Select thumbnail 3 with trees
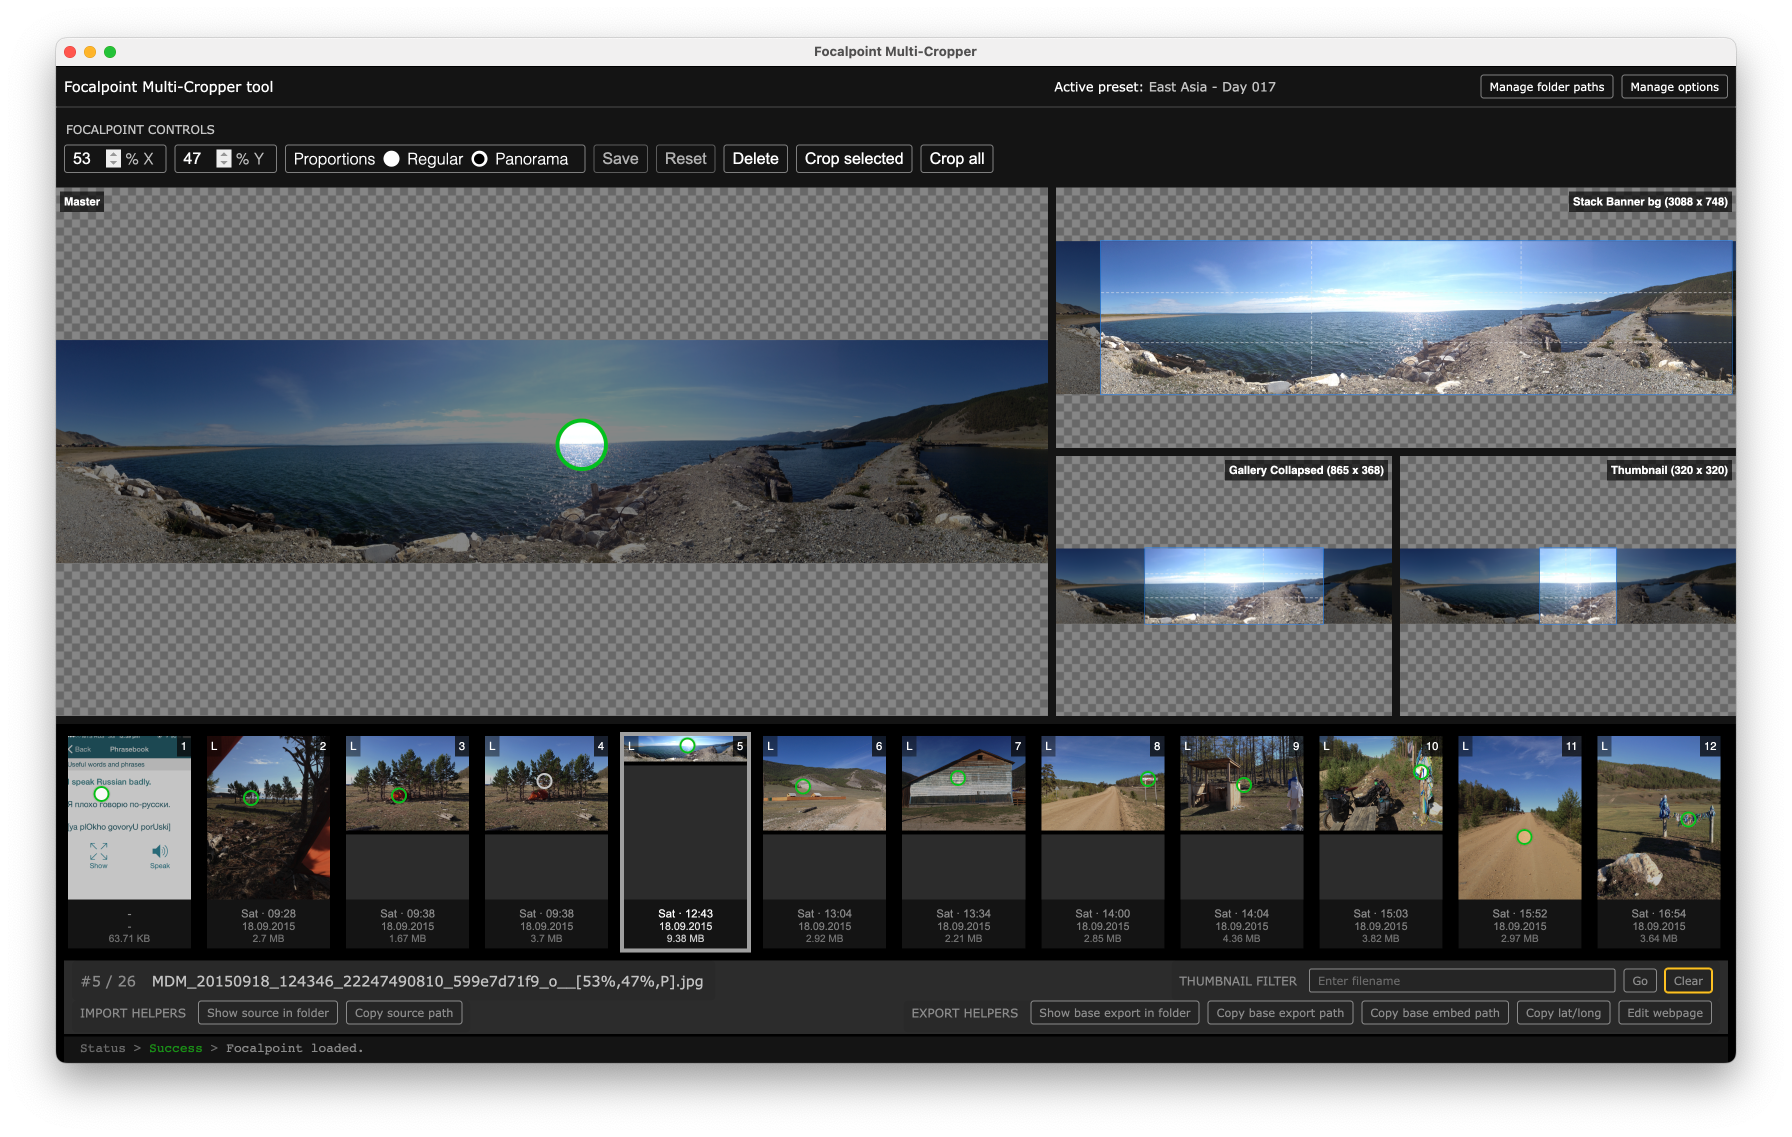 point(407,842)
